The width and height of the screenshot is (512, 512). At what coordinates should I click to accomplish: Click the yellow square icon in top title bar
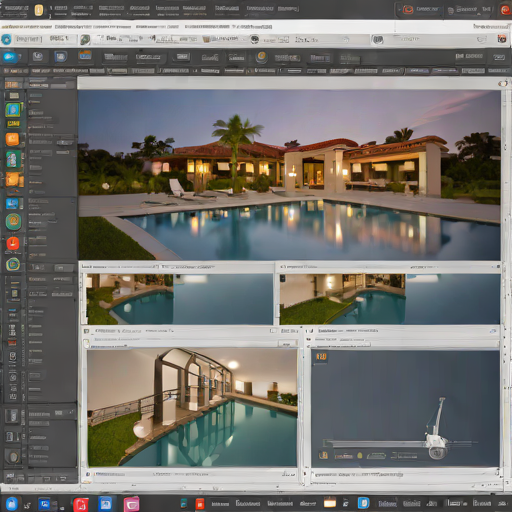39,10
